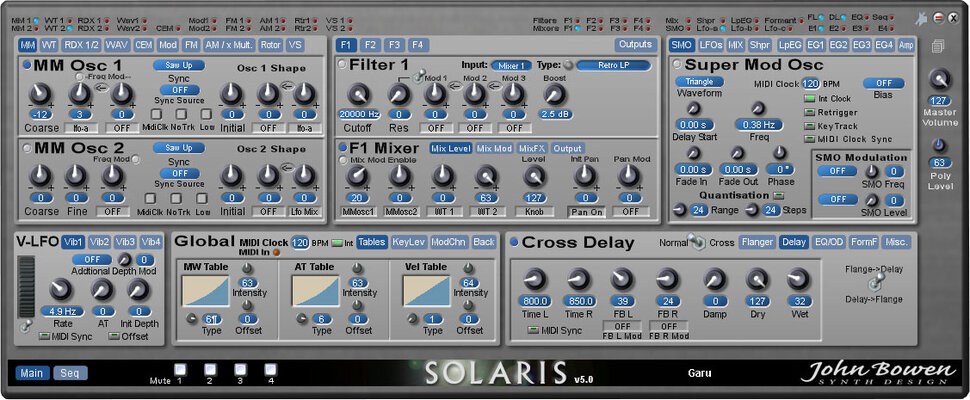Viewport: 970px width, 400px height.
Task: Open the Lfo Mix source selector
Action: click(306, 211)
